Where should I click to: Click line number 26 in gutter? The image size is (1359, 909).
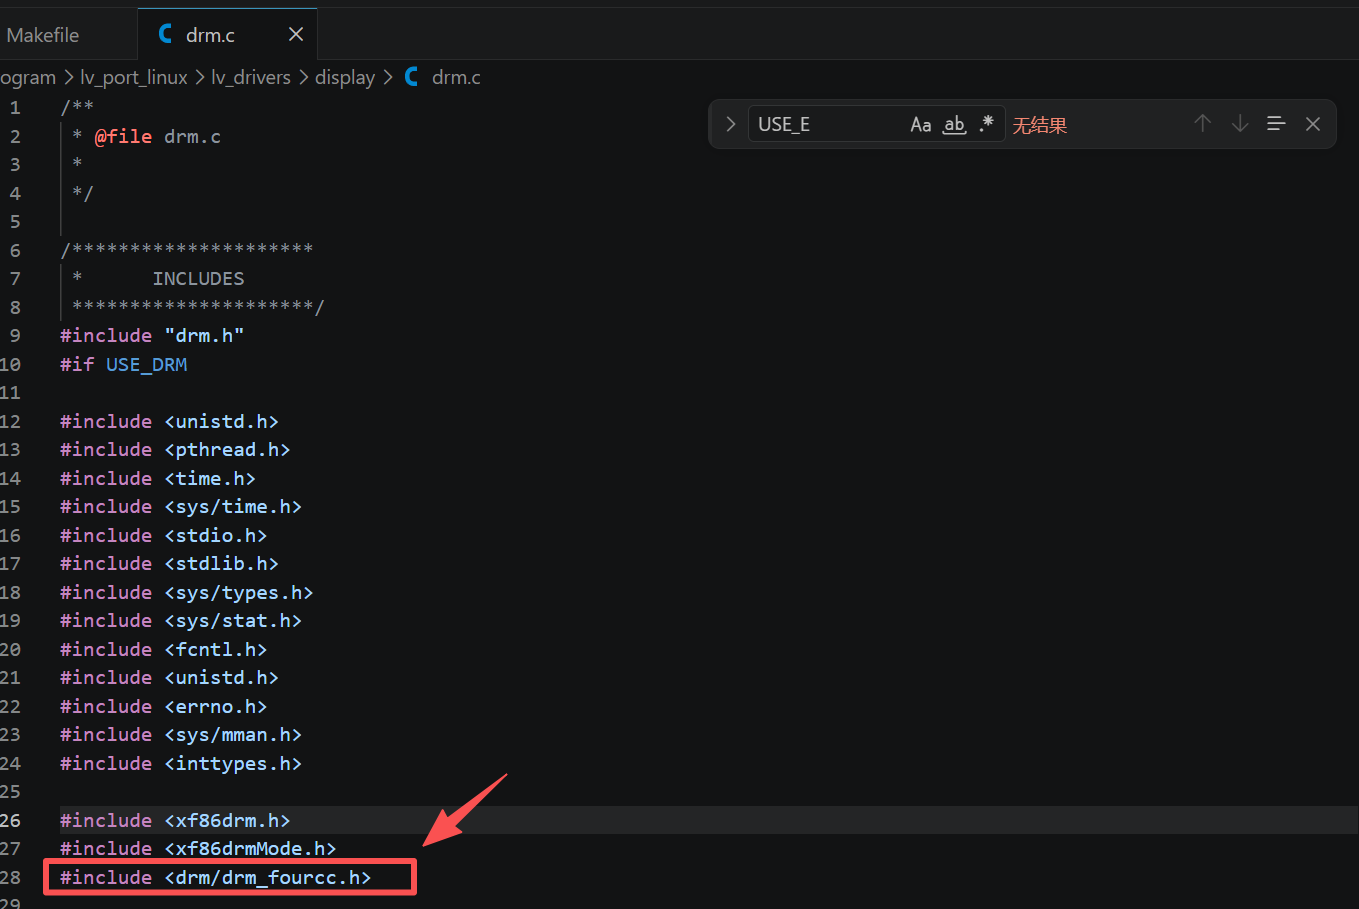[x=10, y=820]
